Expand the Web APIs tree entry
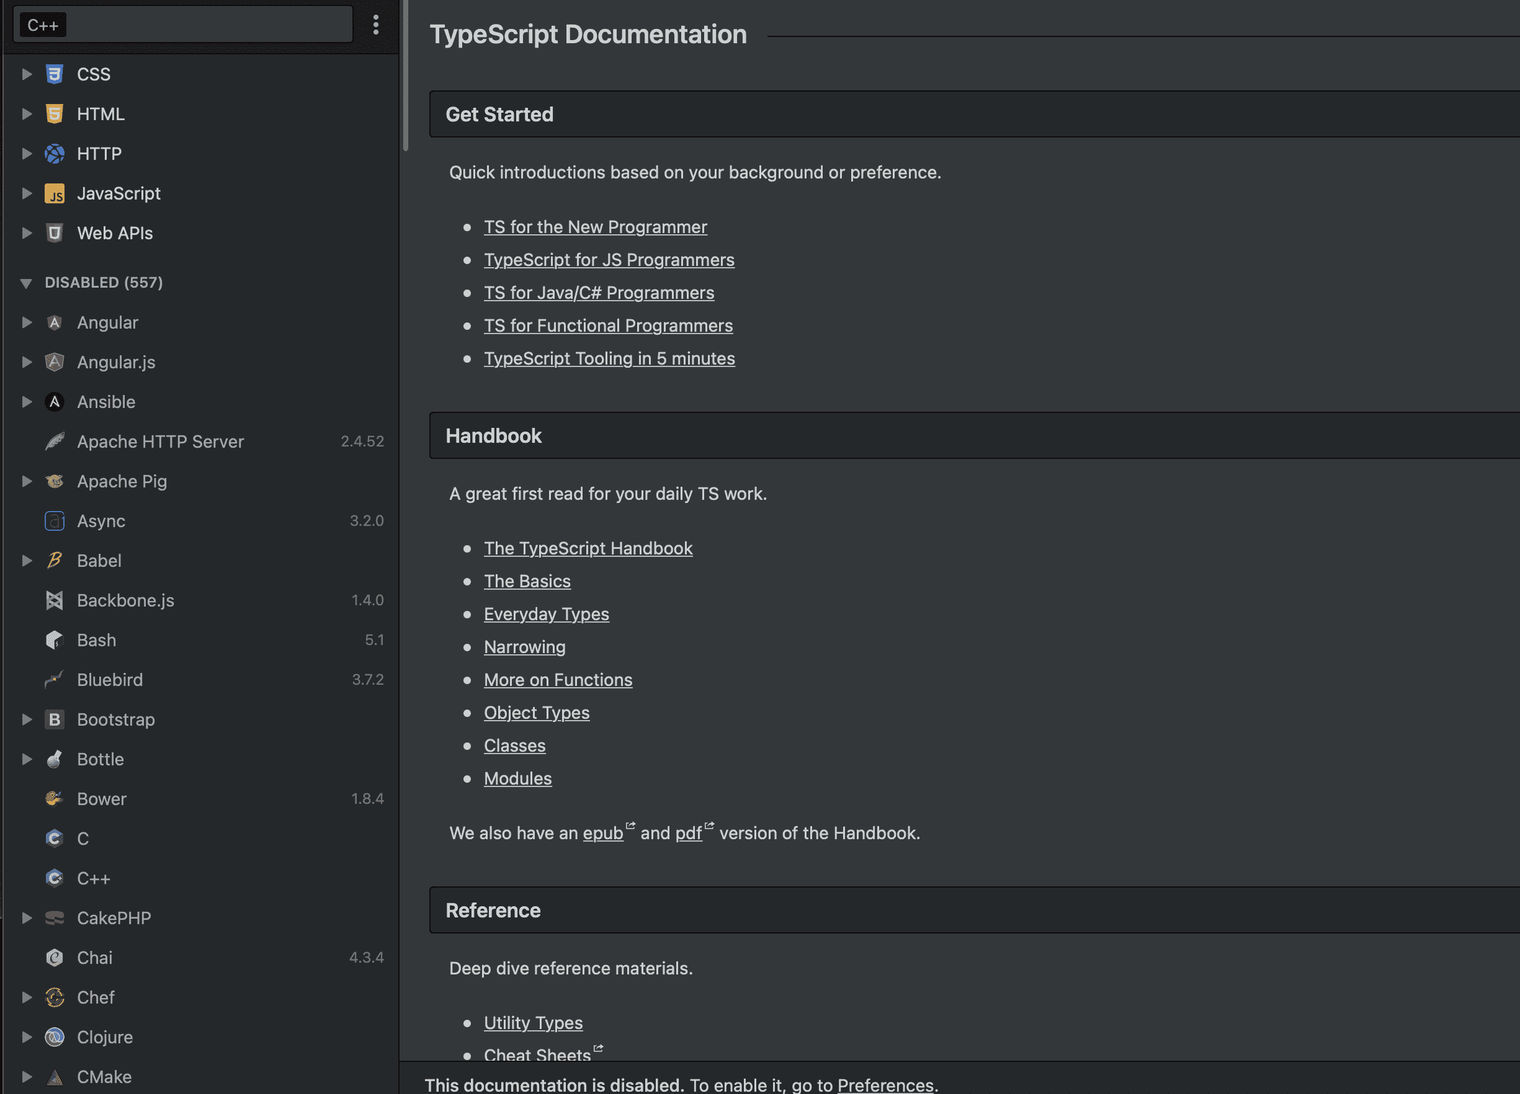1520x1094 pixels. (27, 233)
